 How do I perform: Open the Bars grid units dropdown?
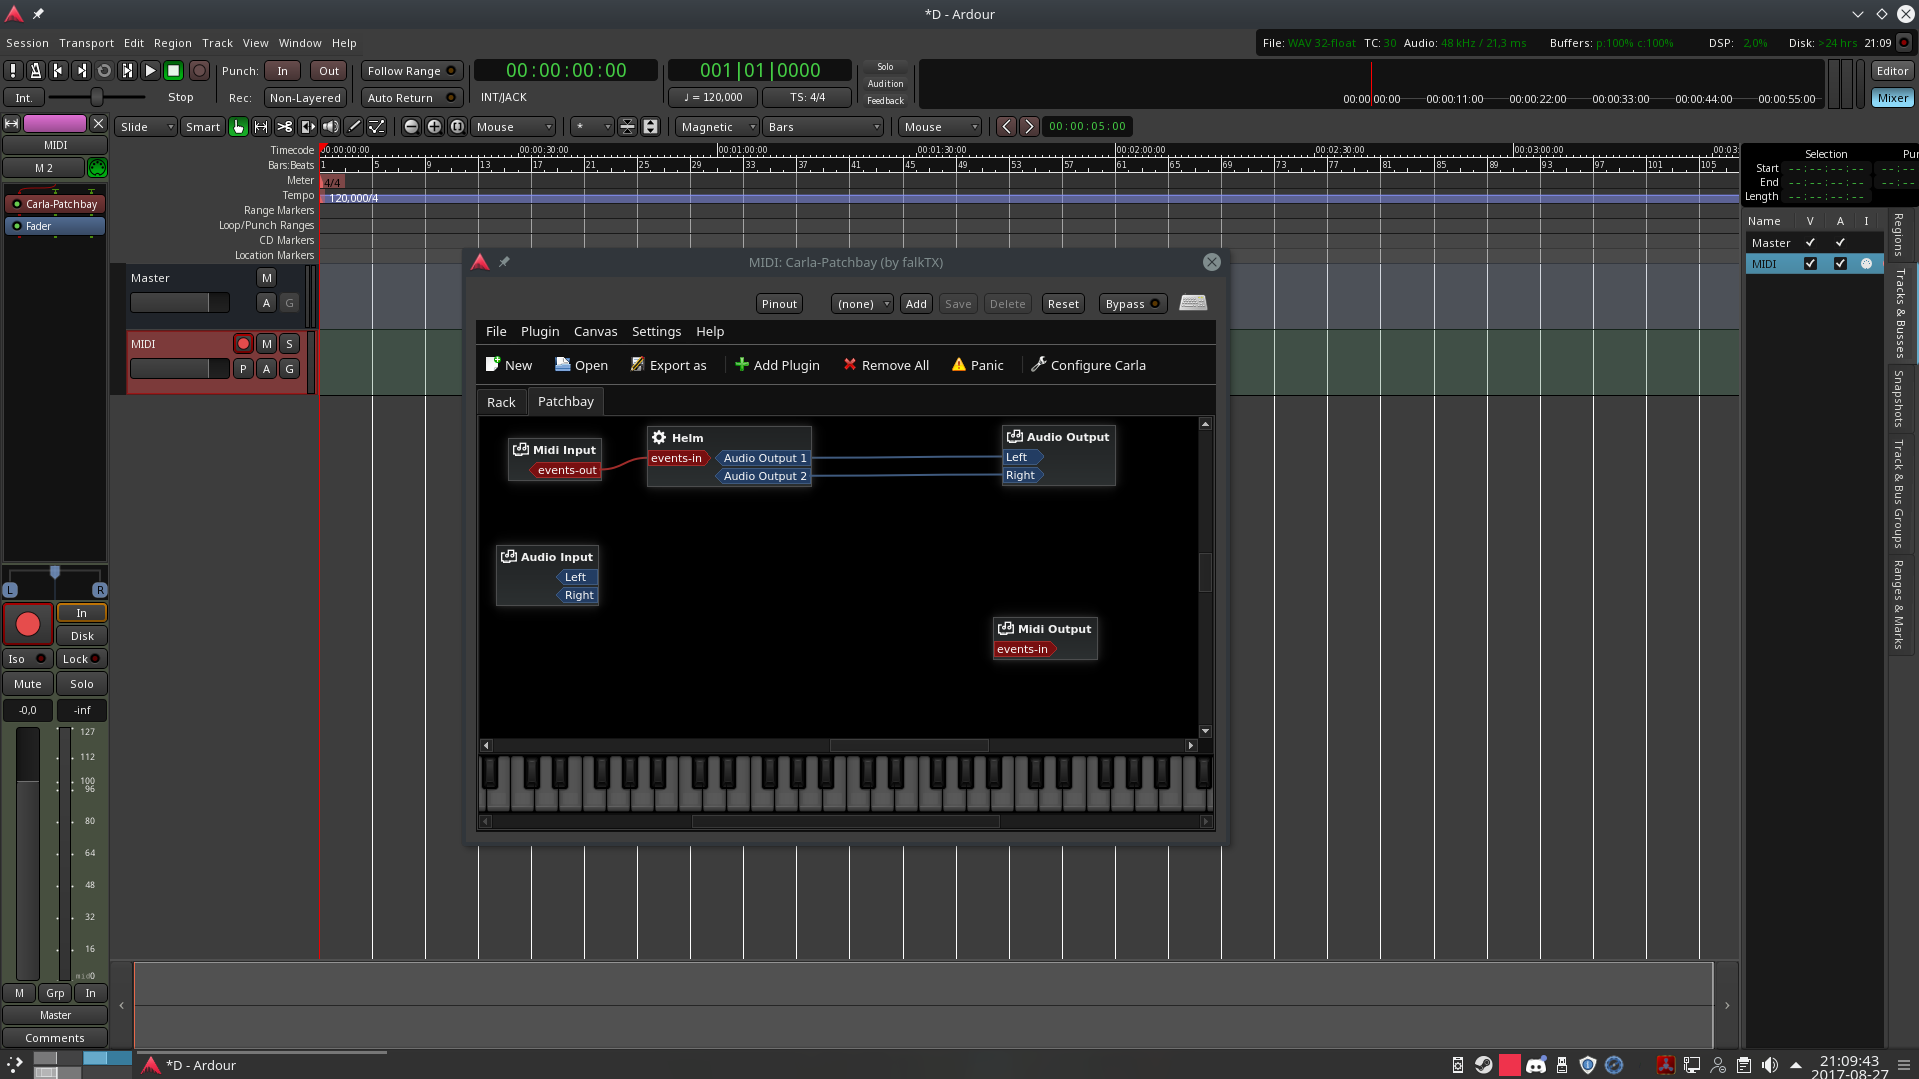pyautogui.click(x=822, y=127)
